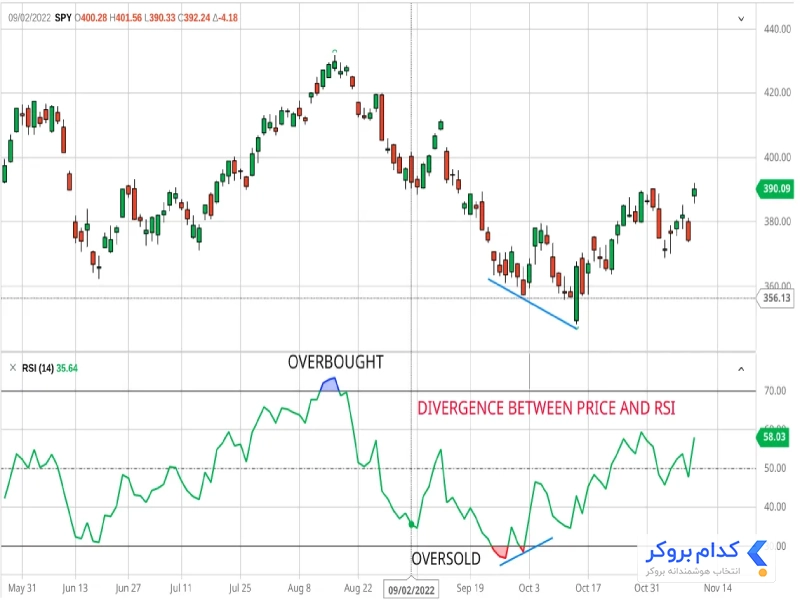Close the RSI (14) indicator
This screenshot has height=600, width=800.
[13, 368]
